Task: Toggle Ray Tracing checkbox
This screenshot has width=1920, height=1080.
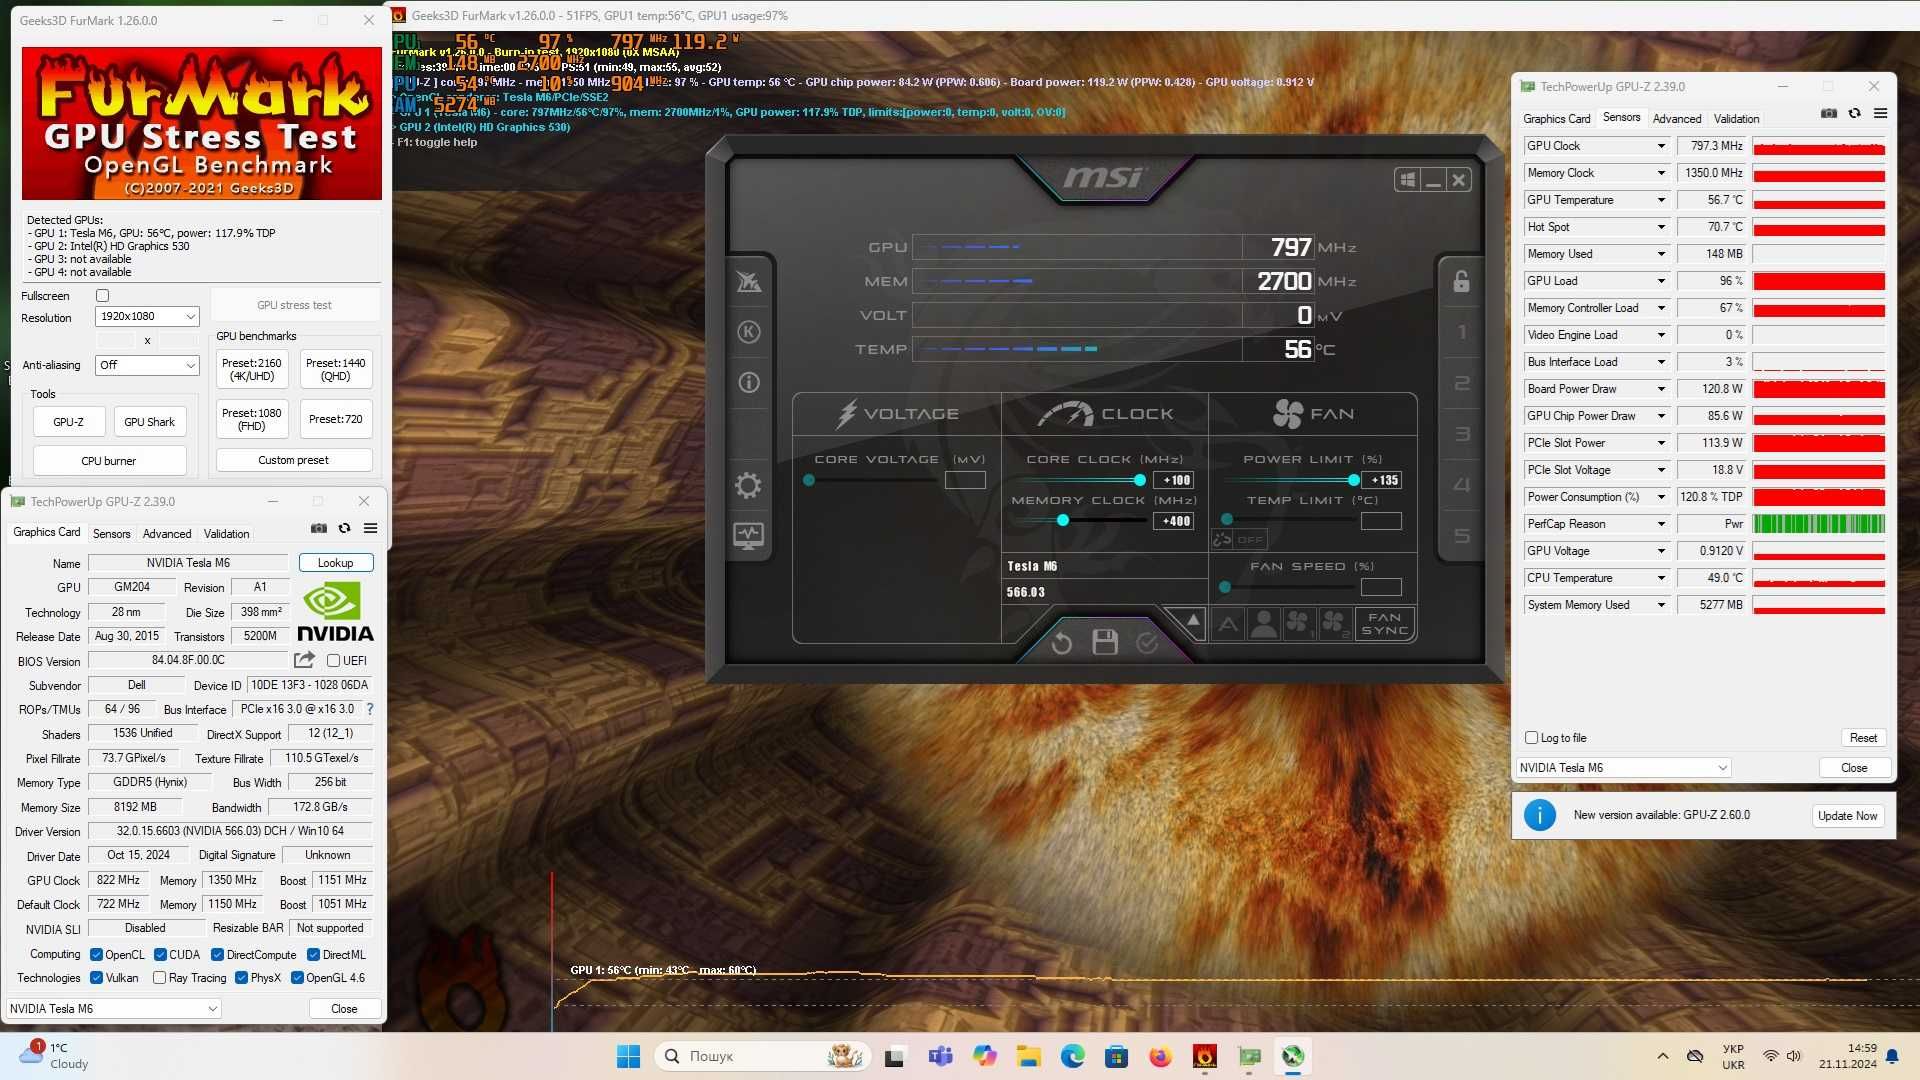Action: point(160,978)
